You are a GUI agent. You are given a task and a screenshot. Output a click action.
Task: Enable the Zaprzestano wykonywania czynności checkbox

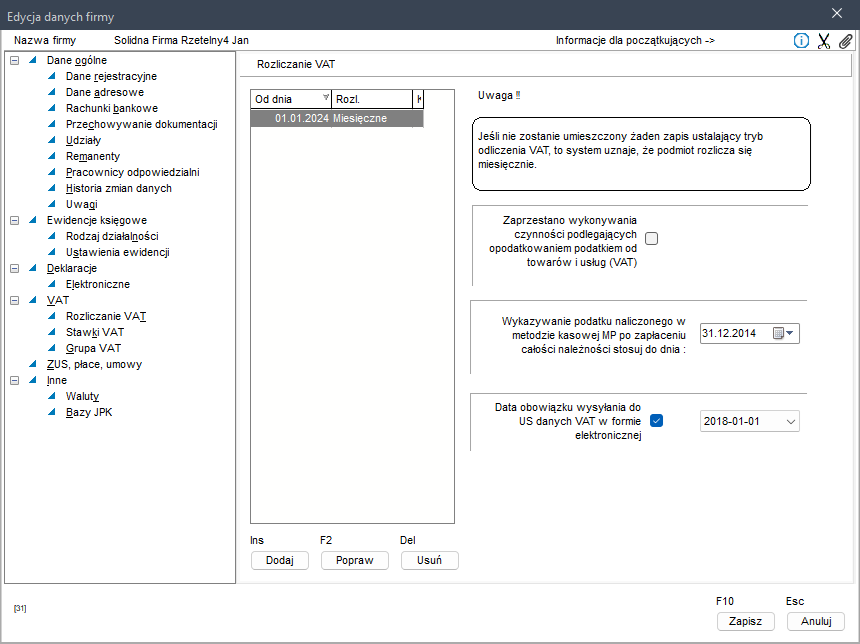(652, 238)
